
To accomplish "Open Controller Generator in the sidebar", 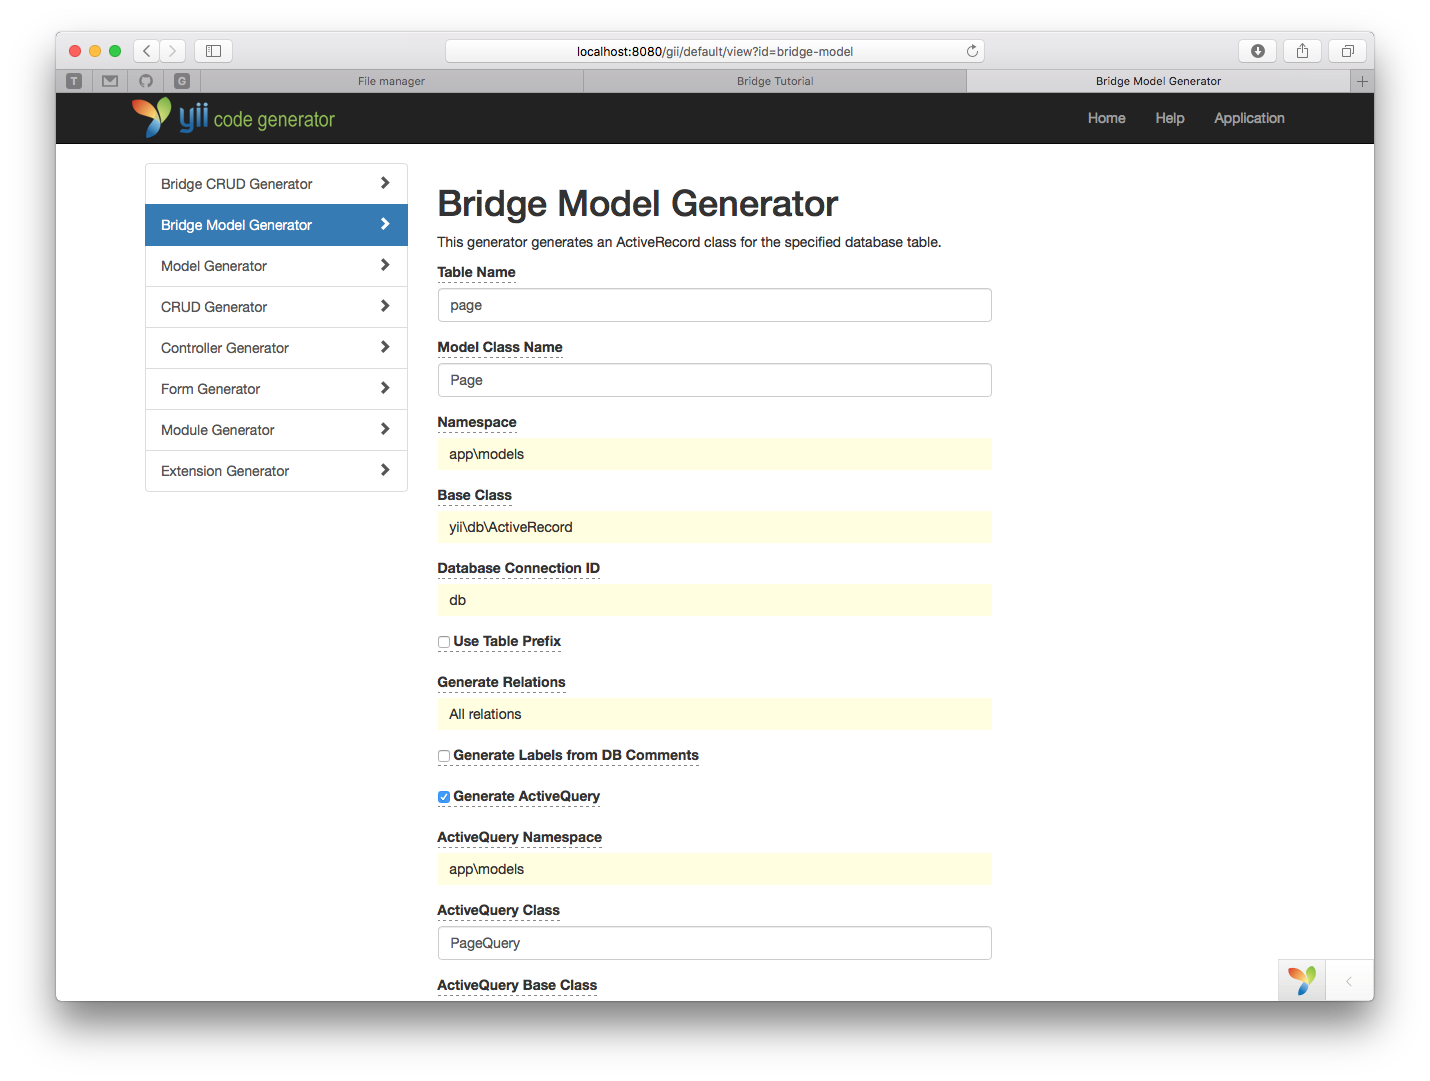I will point(276,348).
